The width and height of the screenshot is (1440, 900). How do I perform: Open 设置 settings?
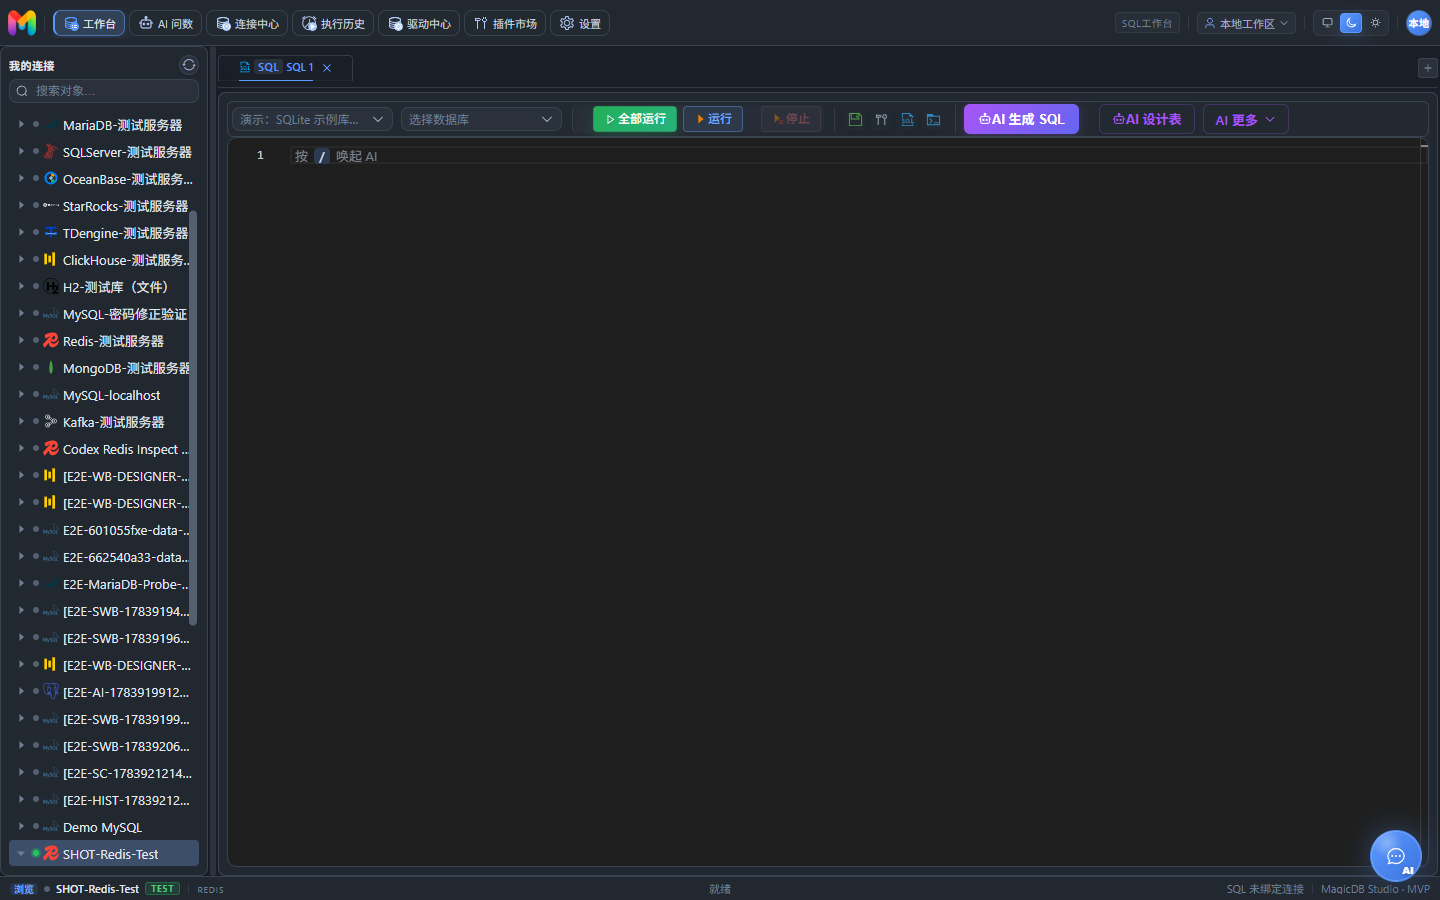[x=580, y=23]
